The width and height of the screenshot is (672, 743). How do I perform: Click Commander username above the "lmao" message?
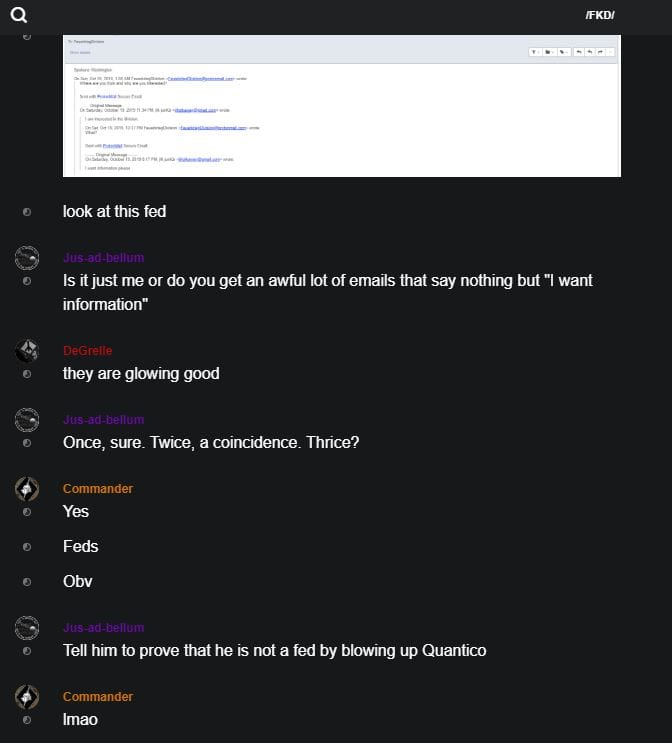tap(98, 697)
